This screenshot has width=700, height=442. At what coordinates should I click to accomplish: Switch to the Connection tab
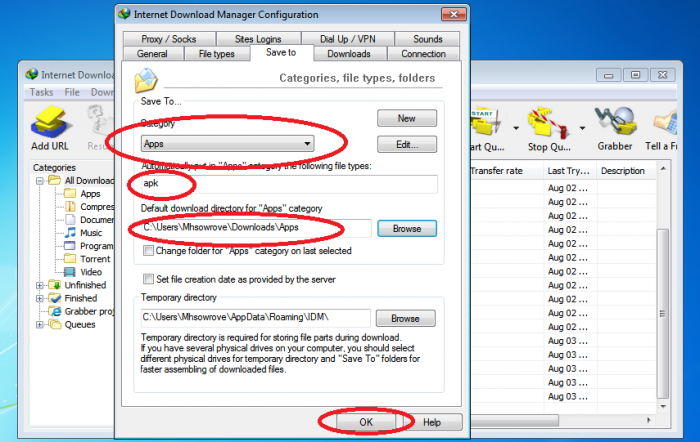click(423, 54)
